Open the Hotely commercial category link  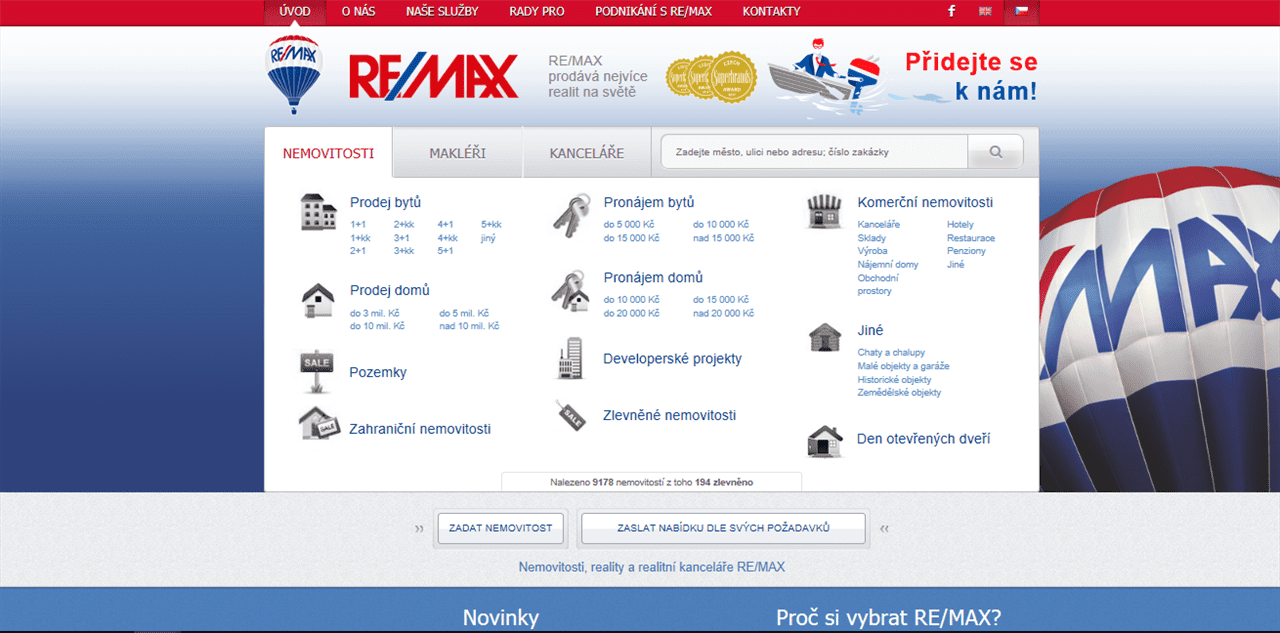pyautogui.click(x=960, y=225)
